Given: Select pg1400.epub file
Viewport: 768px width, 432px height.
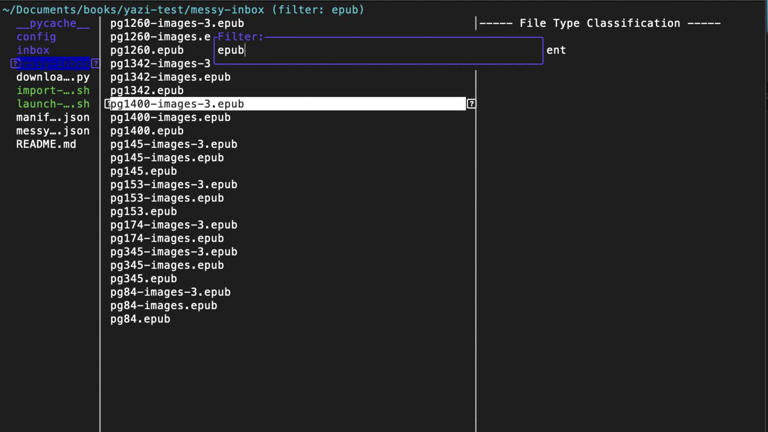Looking at the screenshot, I should [x=146, y=131].
